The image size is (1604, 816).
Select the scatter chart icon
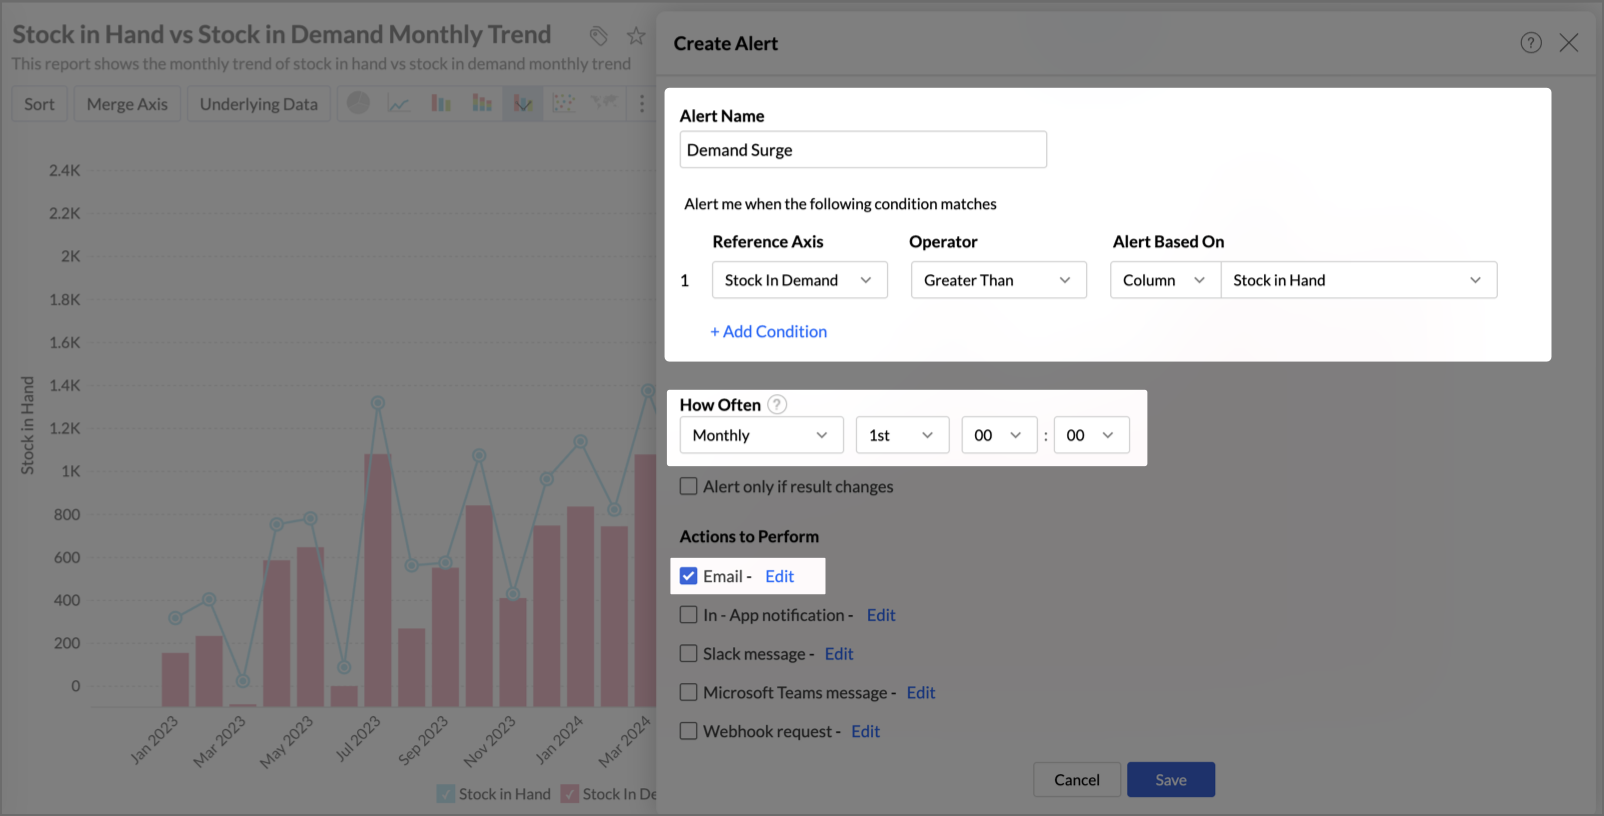[563, 103]
